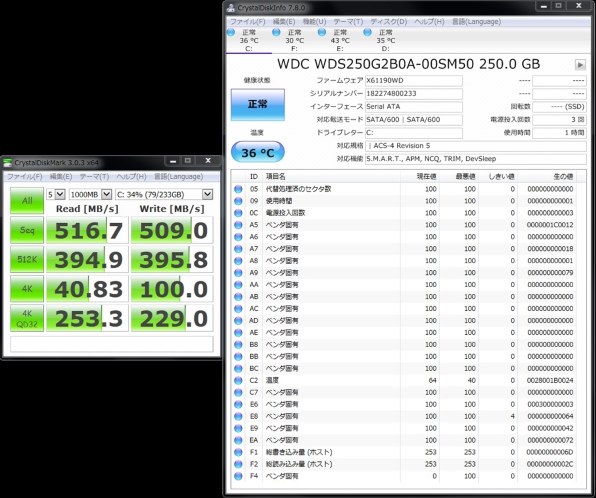
Task: Click the status icon of attribute 0C
Action: tap(238, 213)
